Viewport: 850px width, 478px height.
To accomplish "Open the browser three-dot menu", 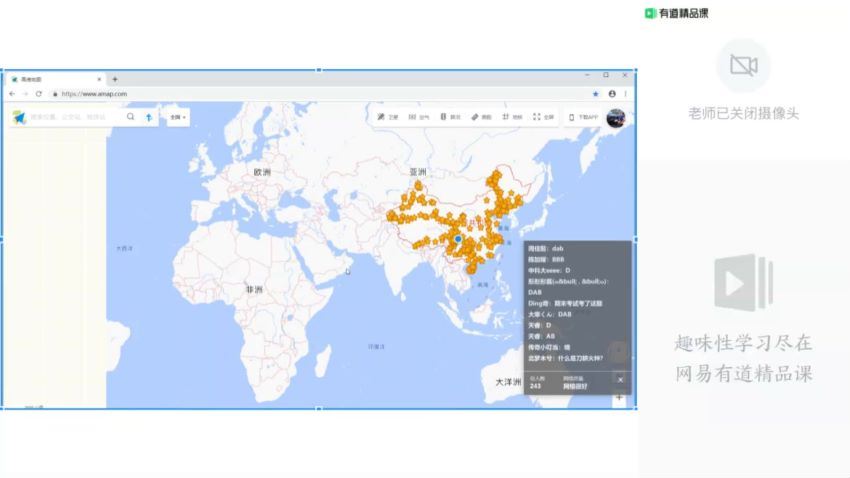I will 626,94.
